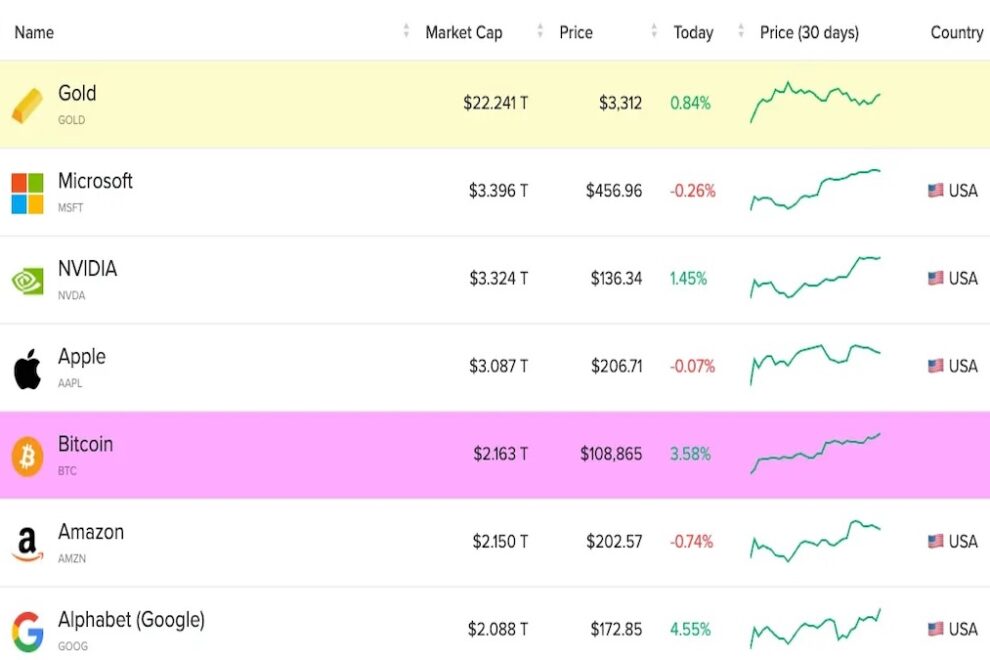Screen dimensions: 990x660
Task: Sort using arrows right of Price header
Action: point(654,30)
